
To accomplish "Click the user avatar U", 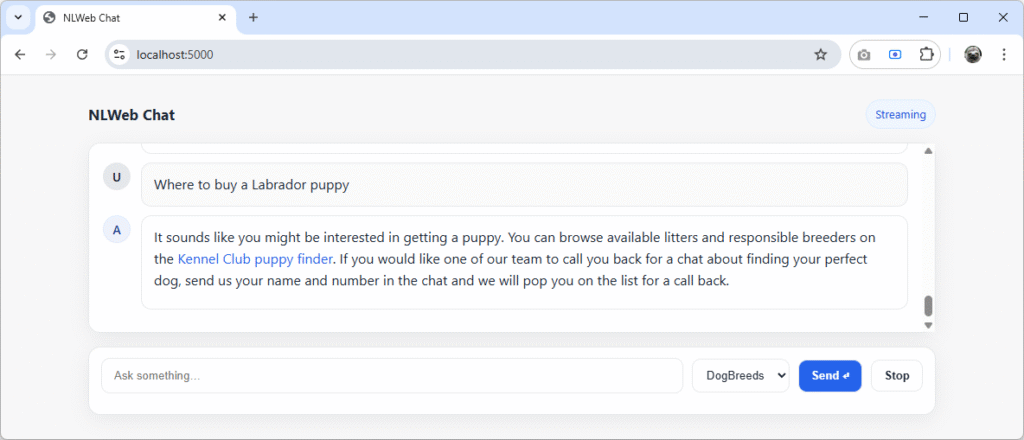I will tap(117, 177).
